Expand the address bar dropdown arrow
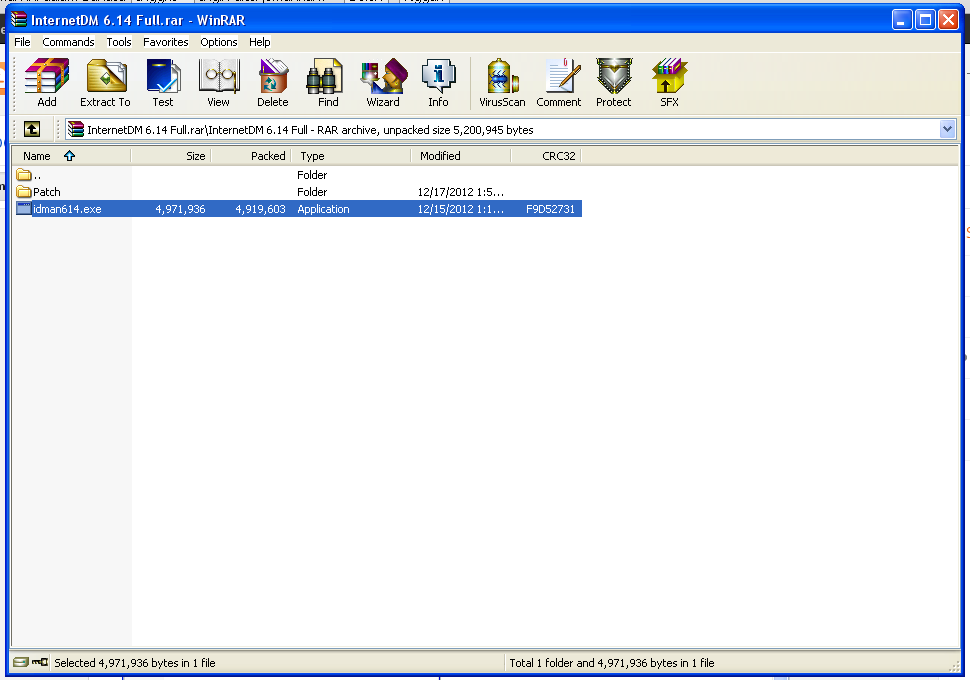This screenshot has width=970, height=680. pos(947,129)
